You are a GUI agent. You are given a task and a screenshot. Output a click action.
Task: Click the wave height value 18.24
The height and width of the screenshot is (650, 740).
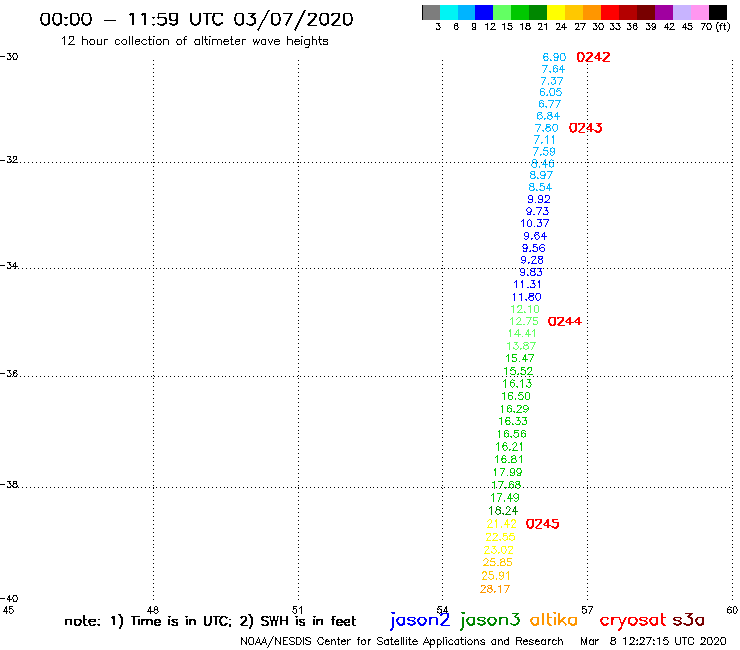(503, 511)
